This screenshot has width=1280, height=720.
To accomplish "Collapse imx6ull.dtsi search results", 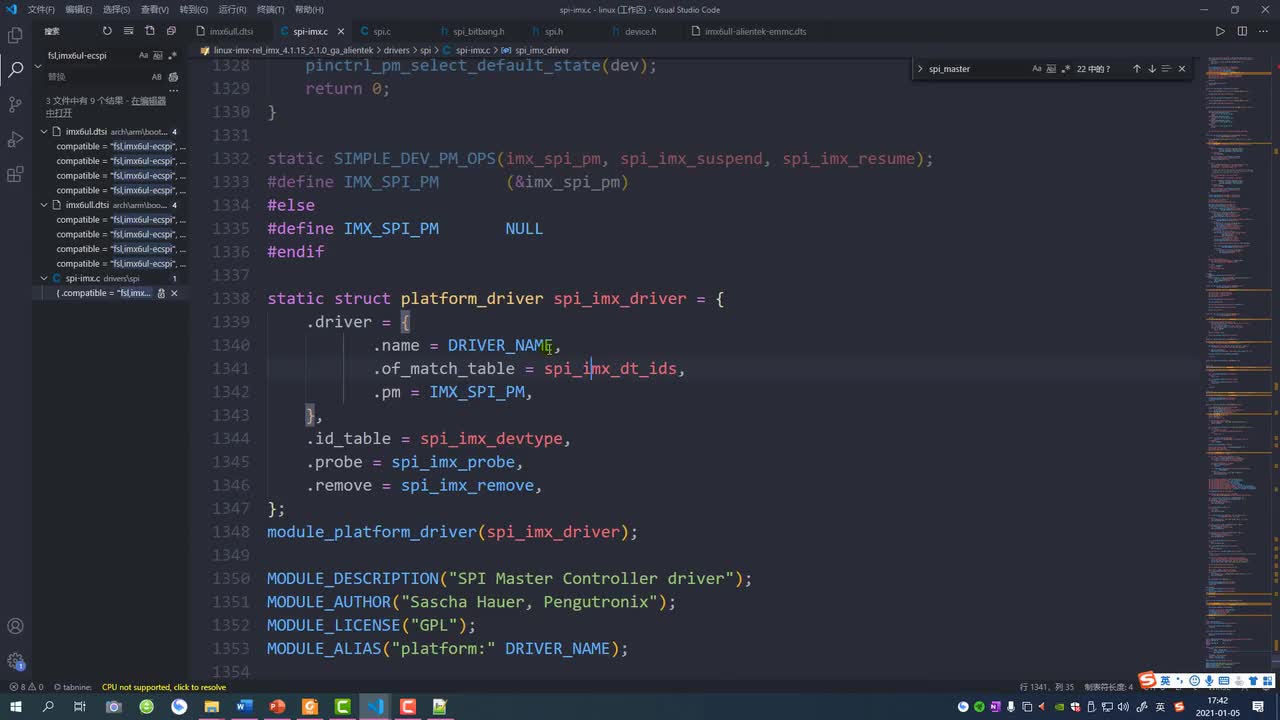I will (x=44, y=205).
